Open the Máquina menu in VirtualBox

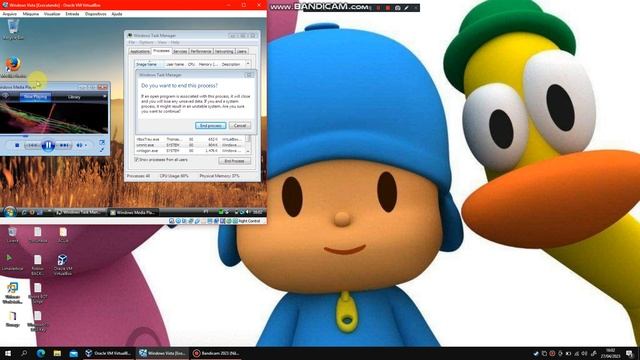tap(31, 14)
